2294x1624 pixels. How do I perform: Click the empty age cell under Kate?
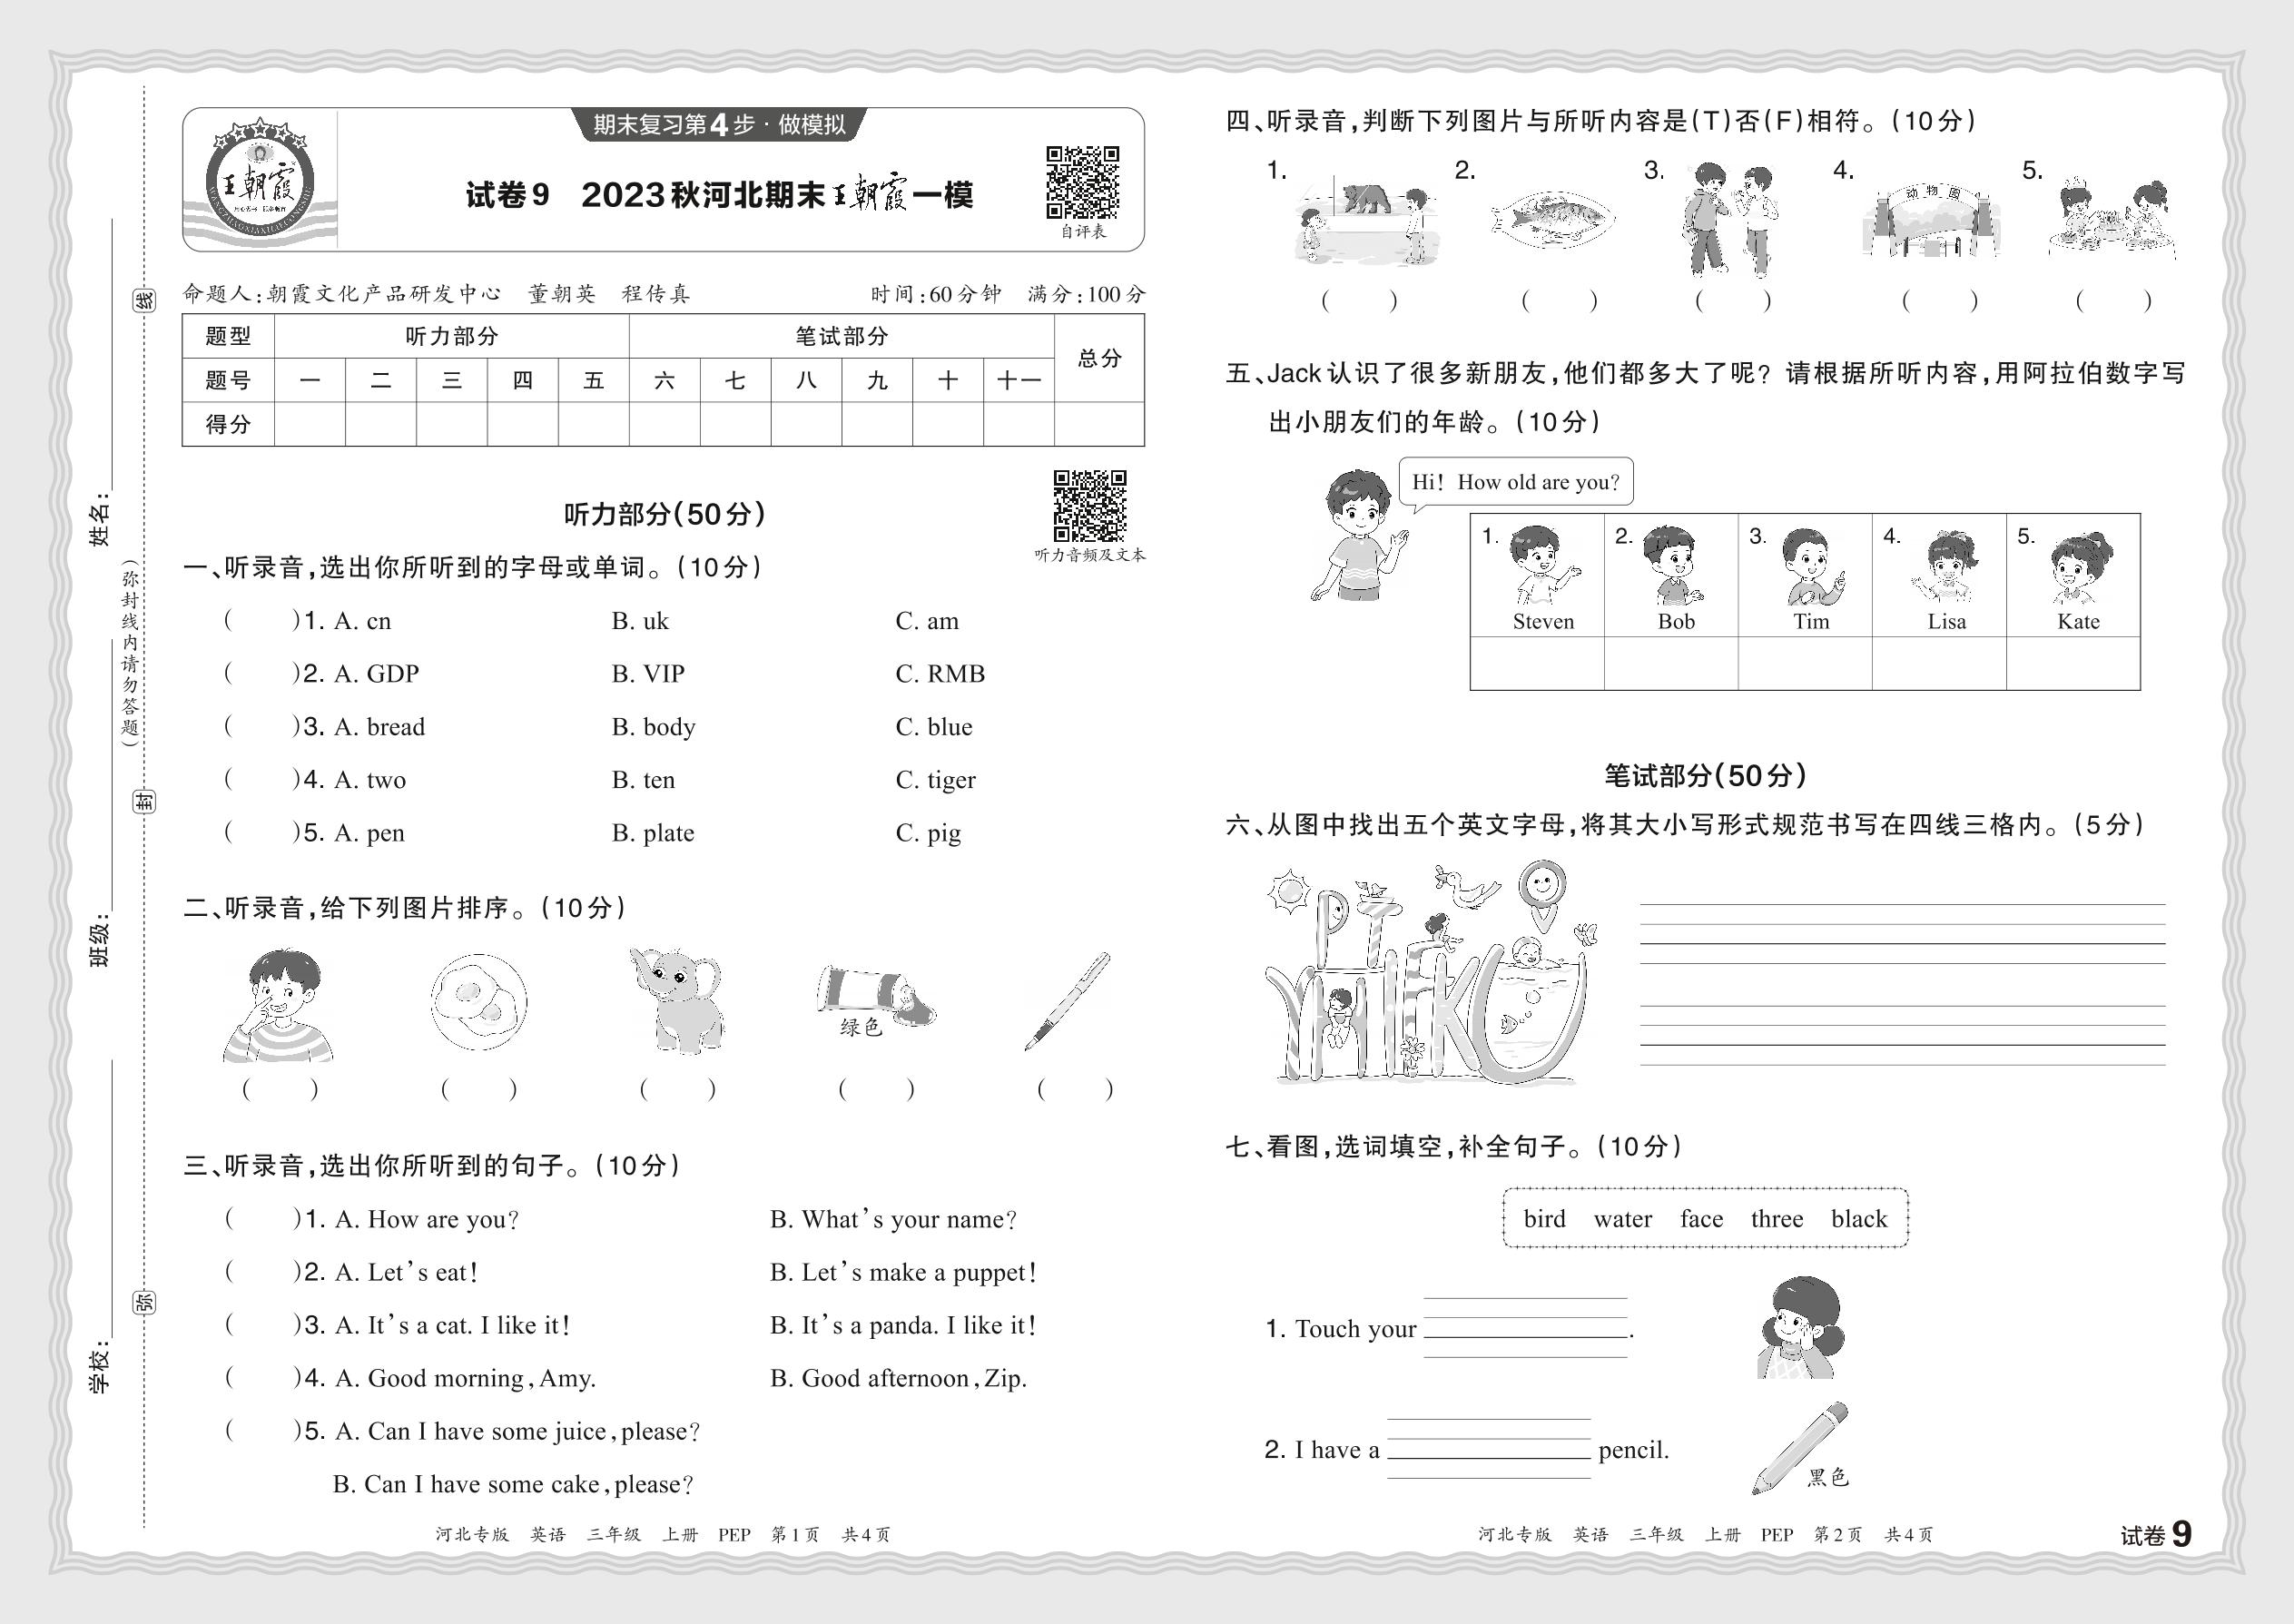(2073, 663)
